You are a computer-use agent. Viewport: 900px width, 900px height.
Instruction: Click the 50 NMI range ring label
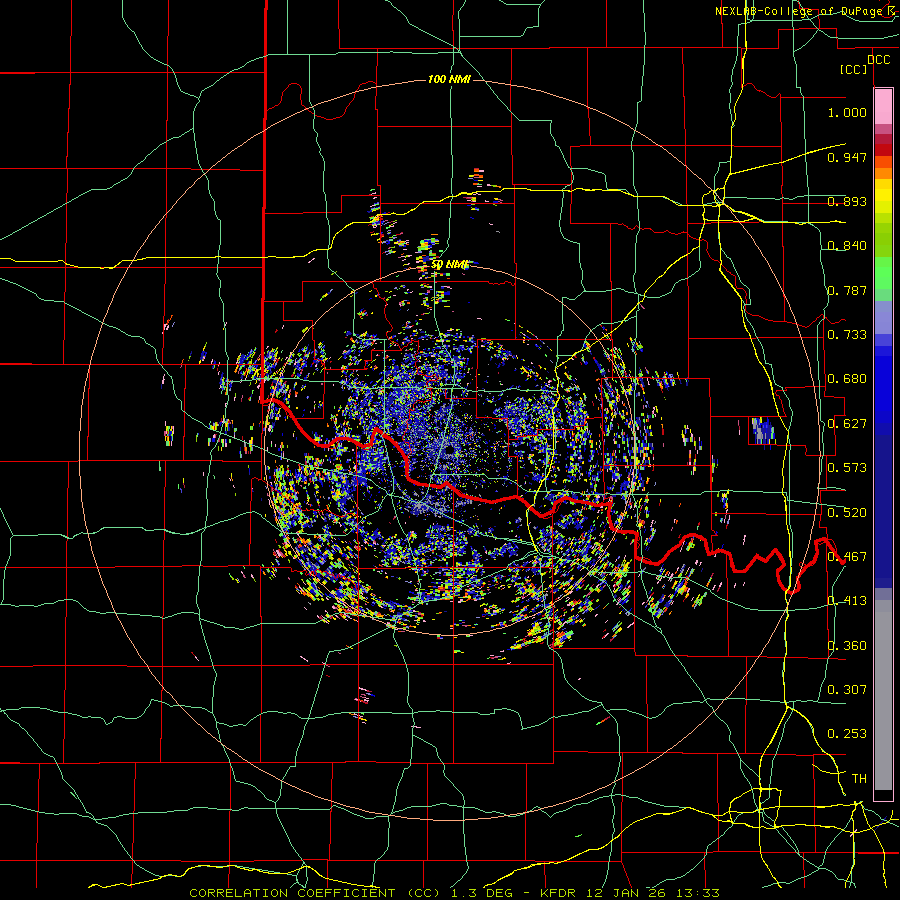pyautogui.click(x=450, y=265)
